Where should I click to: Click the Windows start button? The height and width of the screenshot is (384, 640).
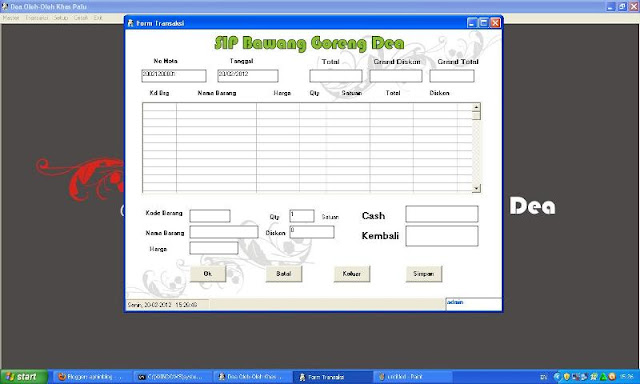click(x=23, y=377)
